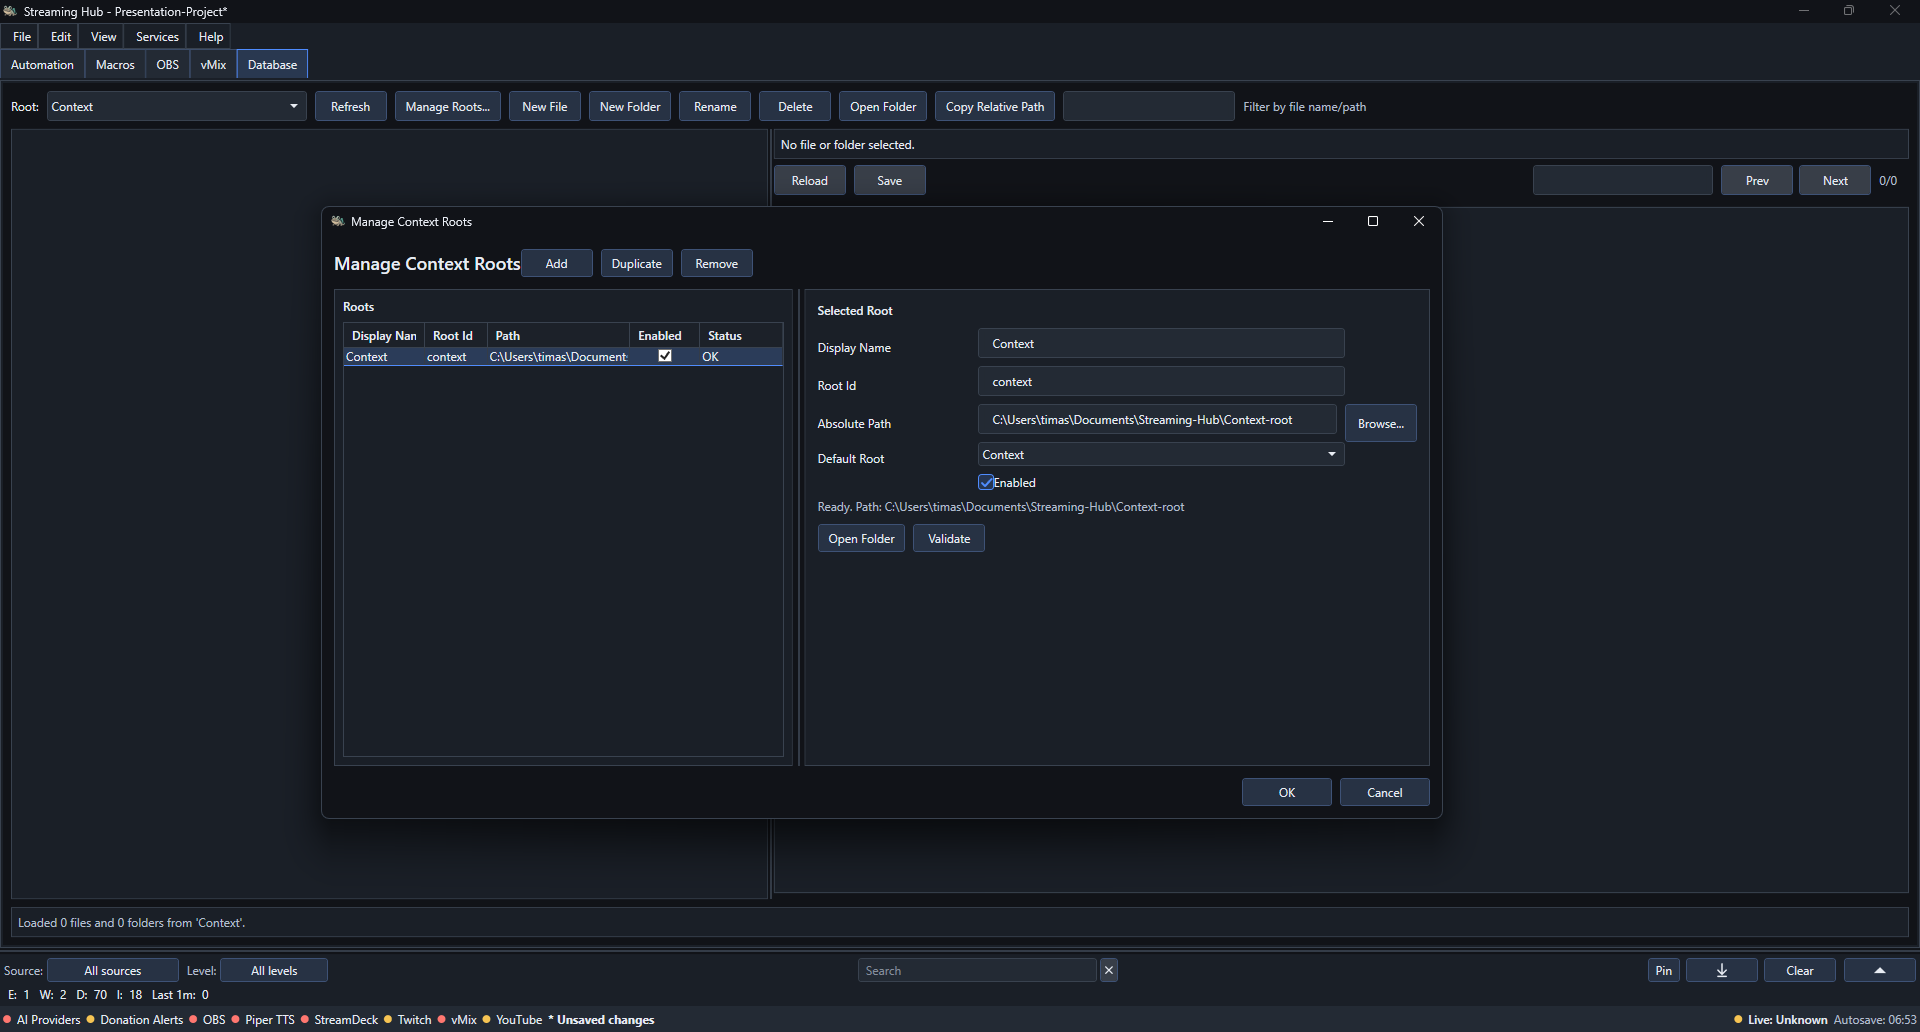Image resolution: width=1920 pixels, height=1032 pixels.
Task: Click the Path column header
Action: click(x=558, y=335)
